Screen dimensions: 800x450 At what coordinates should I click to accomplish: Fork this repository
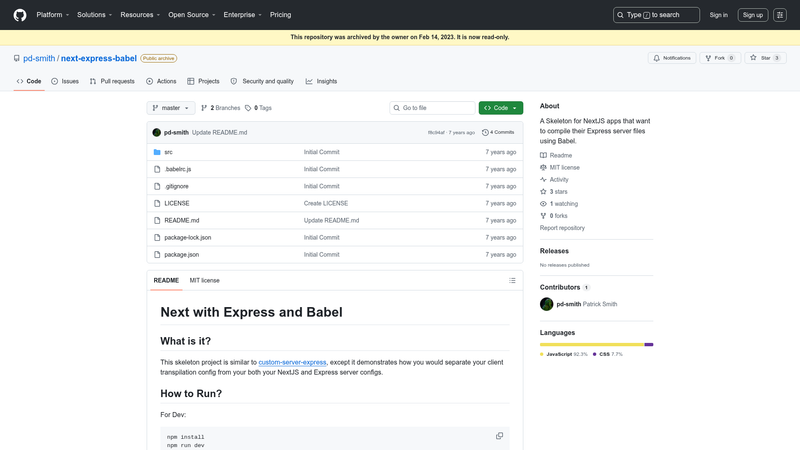719,58
